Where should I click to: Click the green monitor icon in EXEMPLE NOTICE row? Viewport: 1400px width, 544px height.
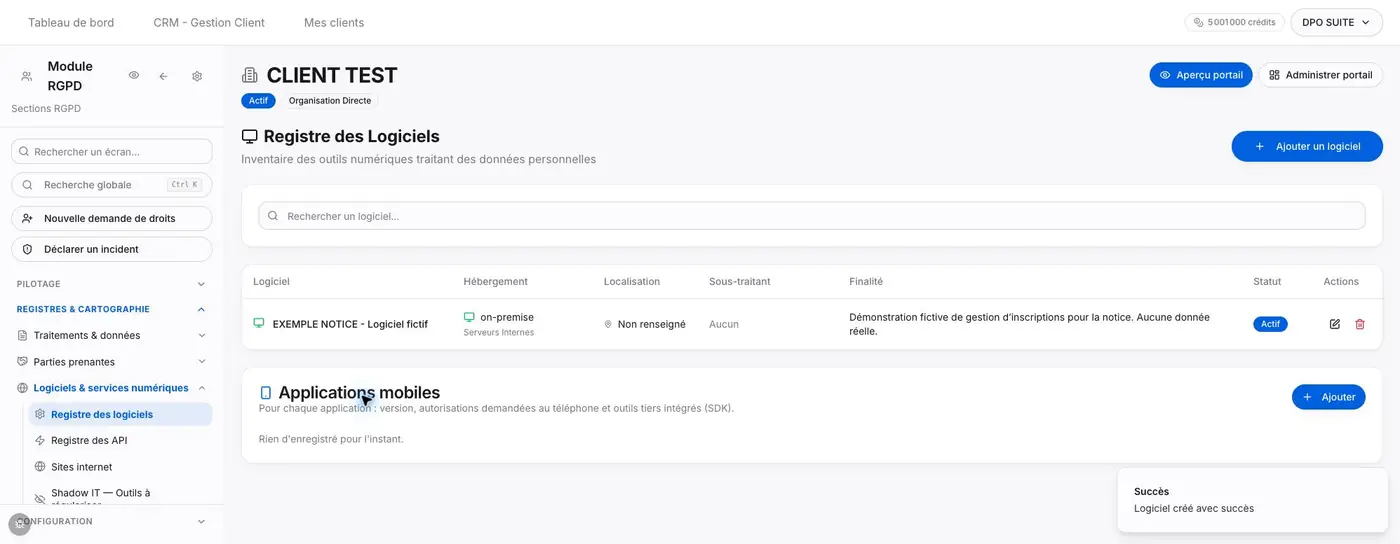259,323
